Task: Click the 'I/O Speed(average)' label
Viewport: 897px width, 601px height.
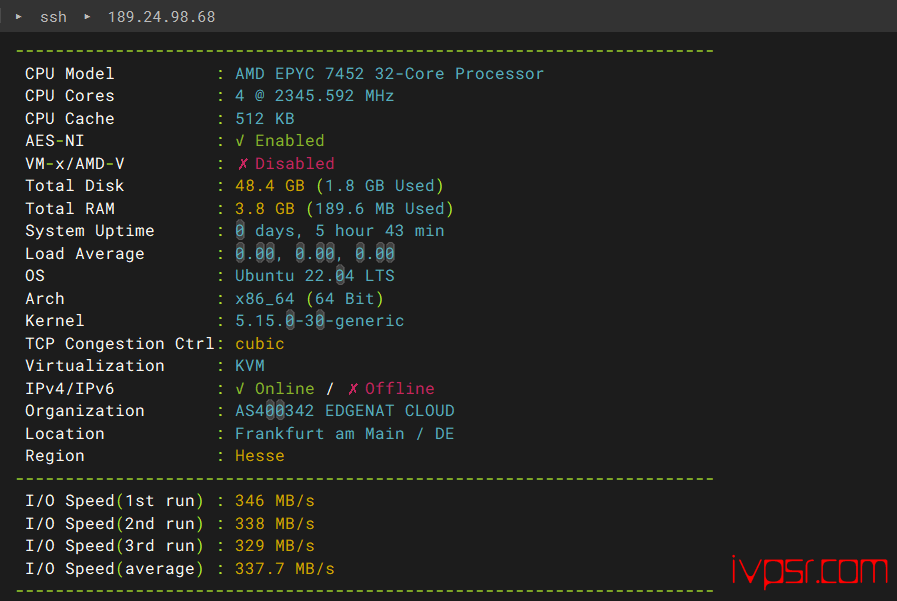Action: pos(114,569)
